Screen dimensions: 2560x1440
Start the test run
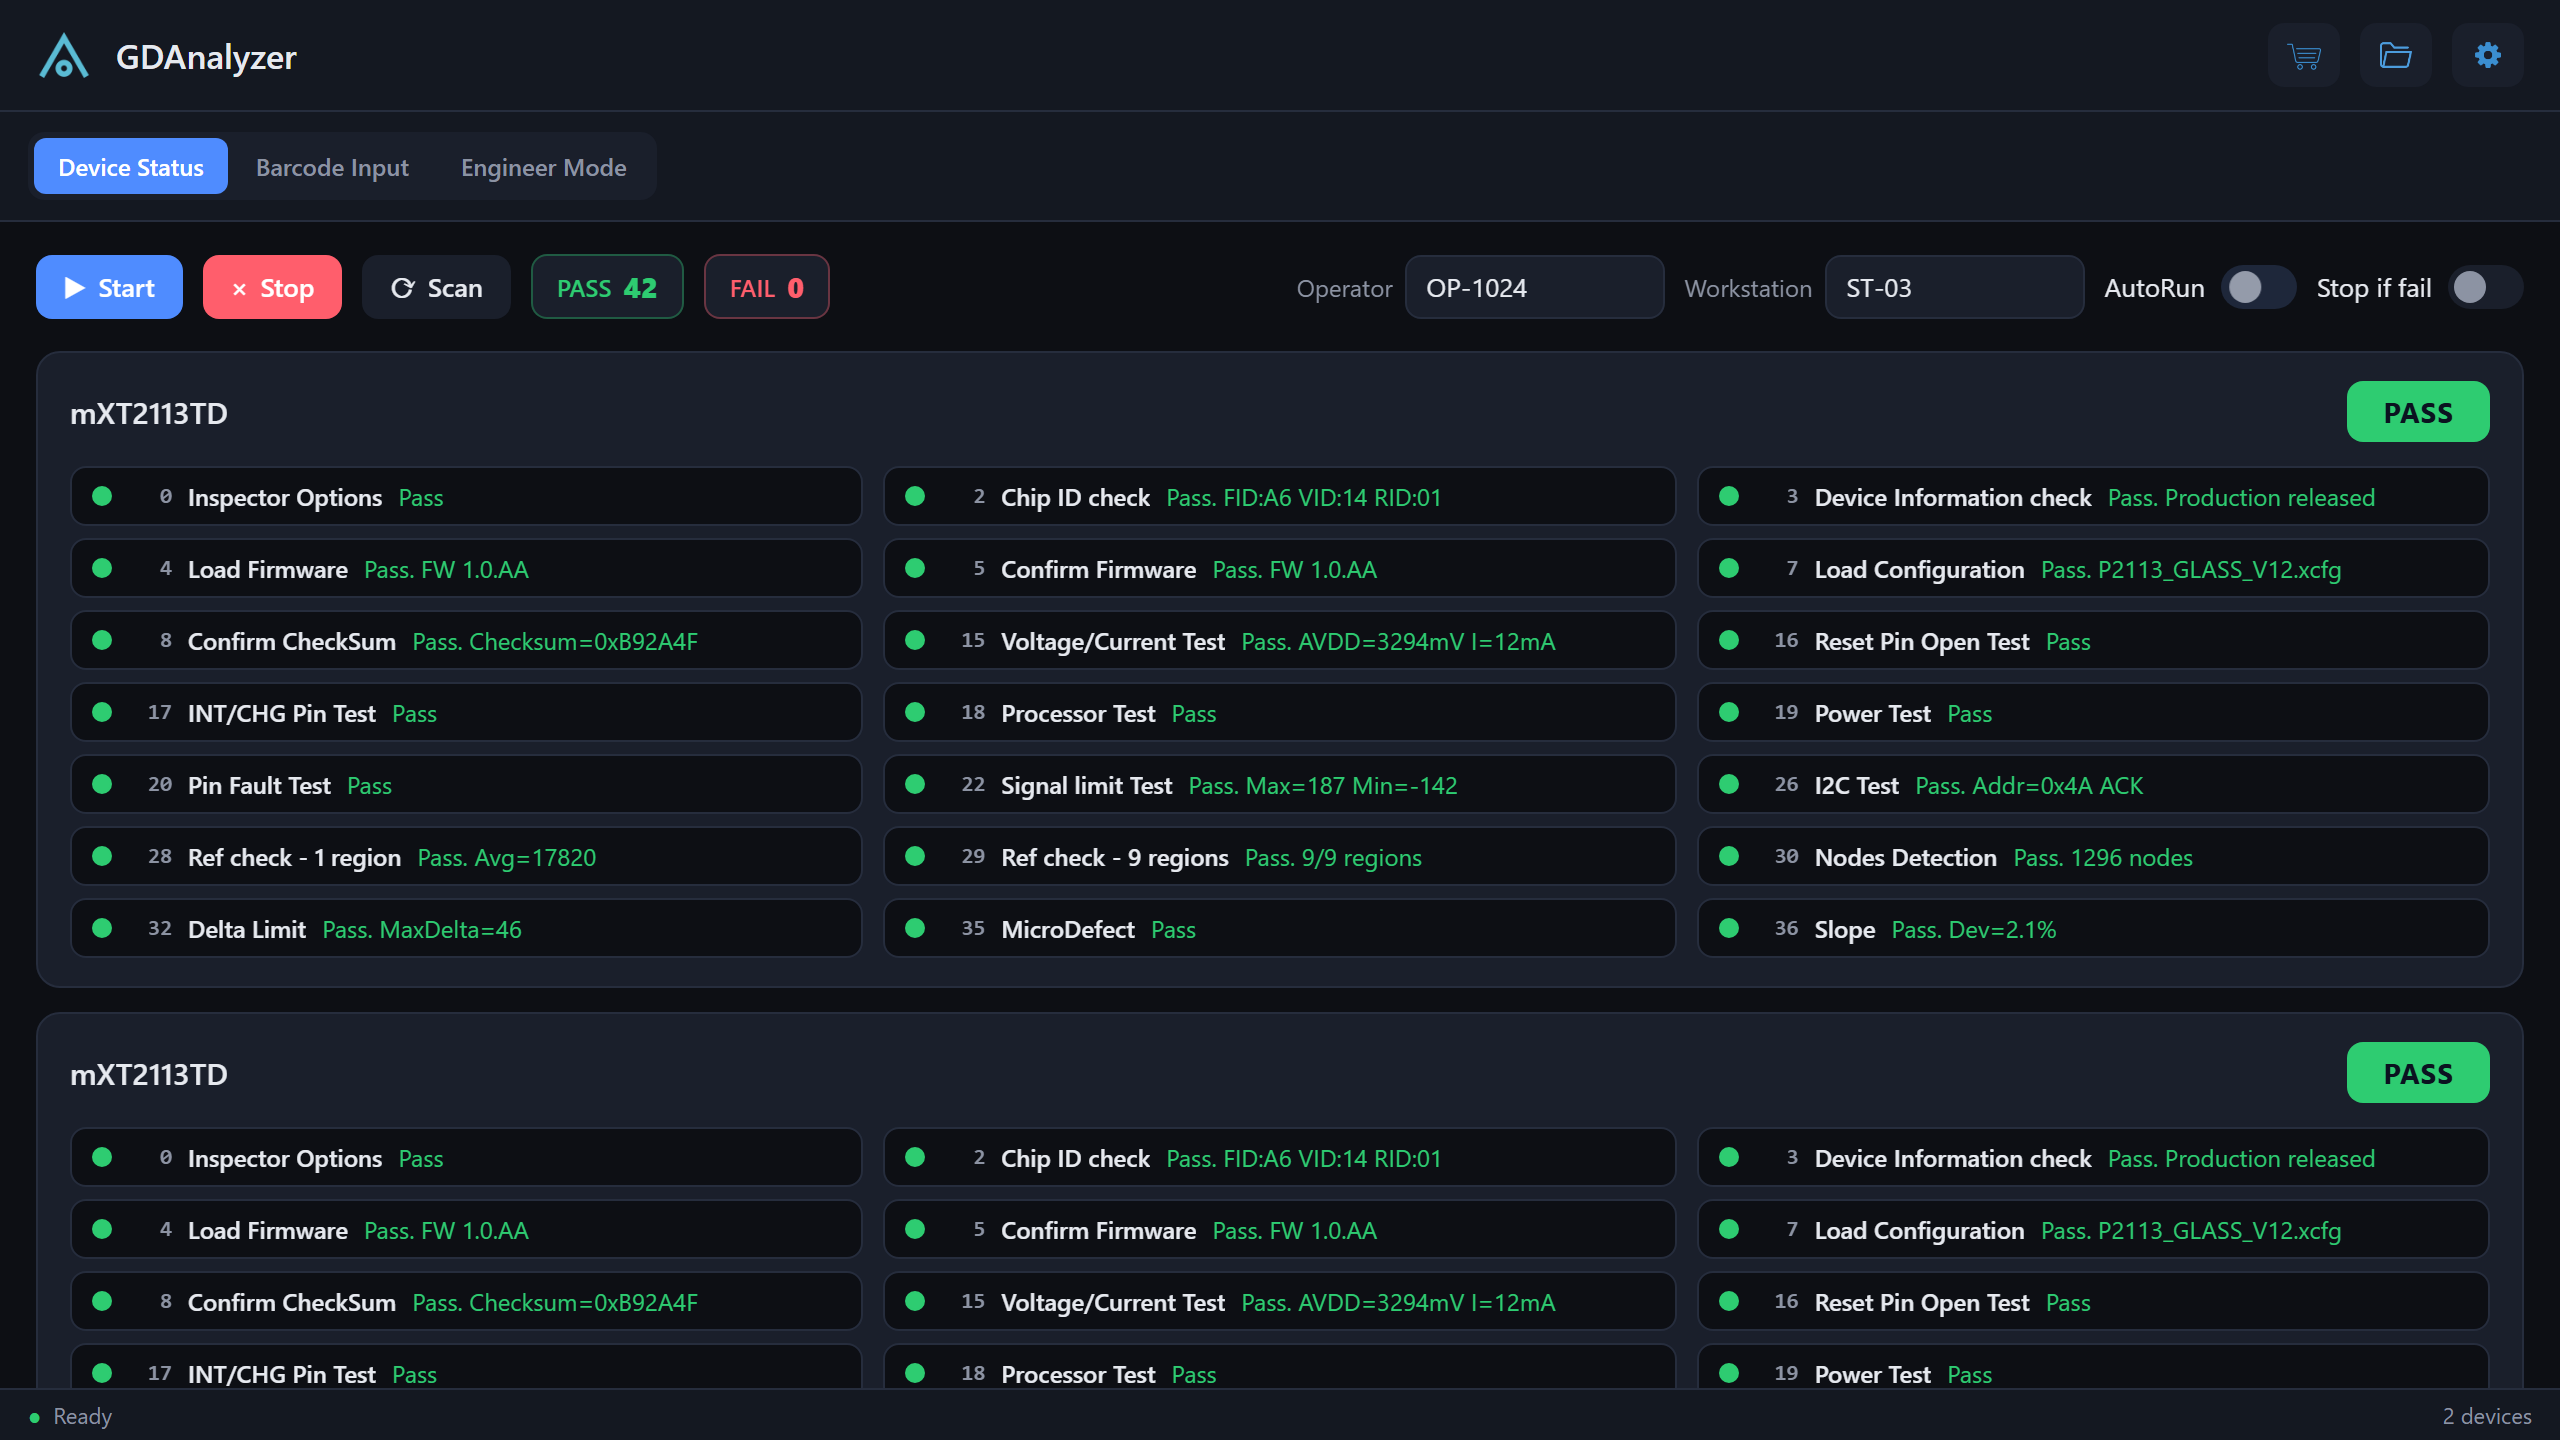click(x=109, y=288)
